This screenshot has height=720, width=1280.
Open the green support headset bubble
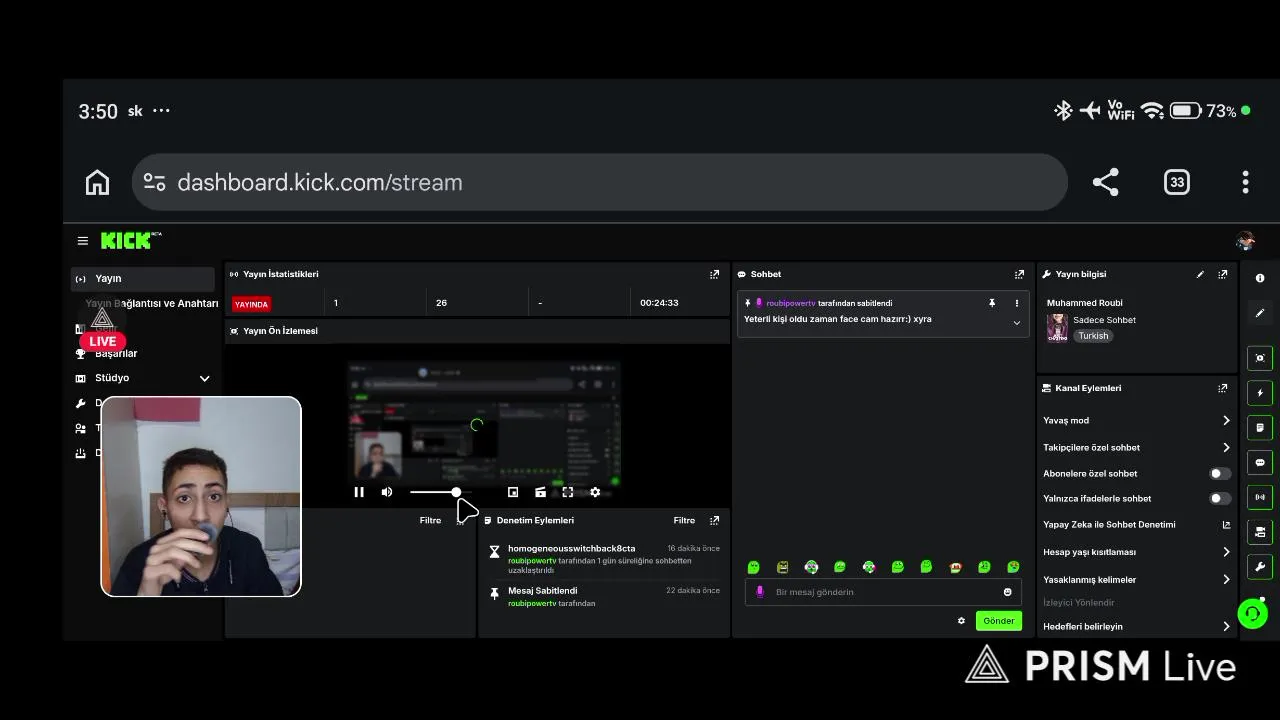[x=1252, y=613]
